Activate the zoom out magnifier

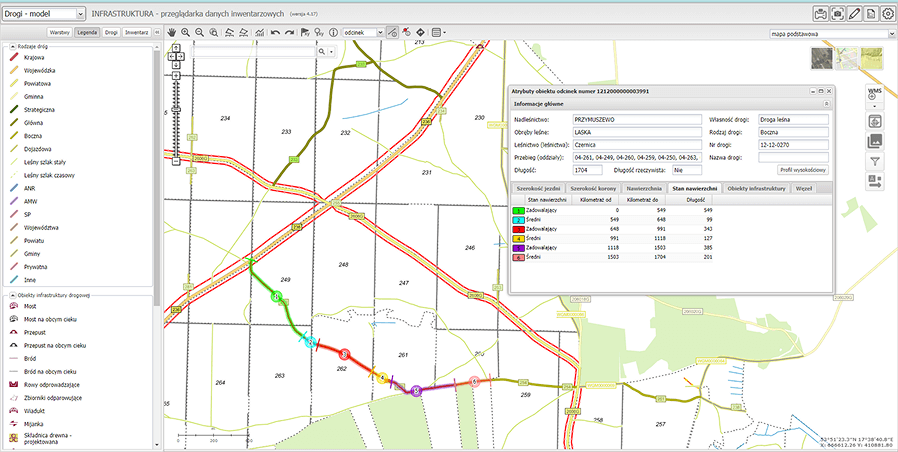(200, 32)
